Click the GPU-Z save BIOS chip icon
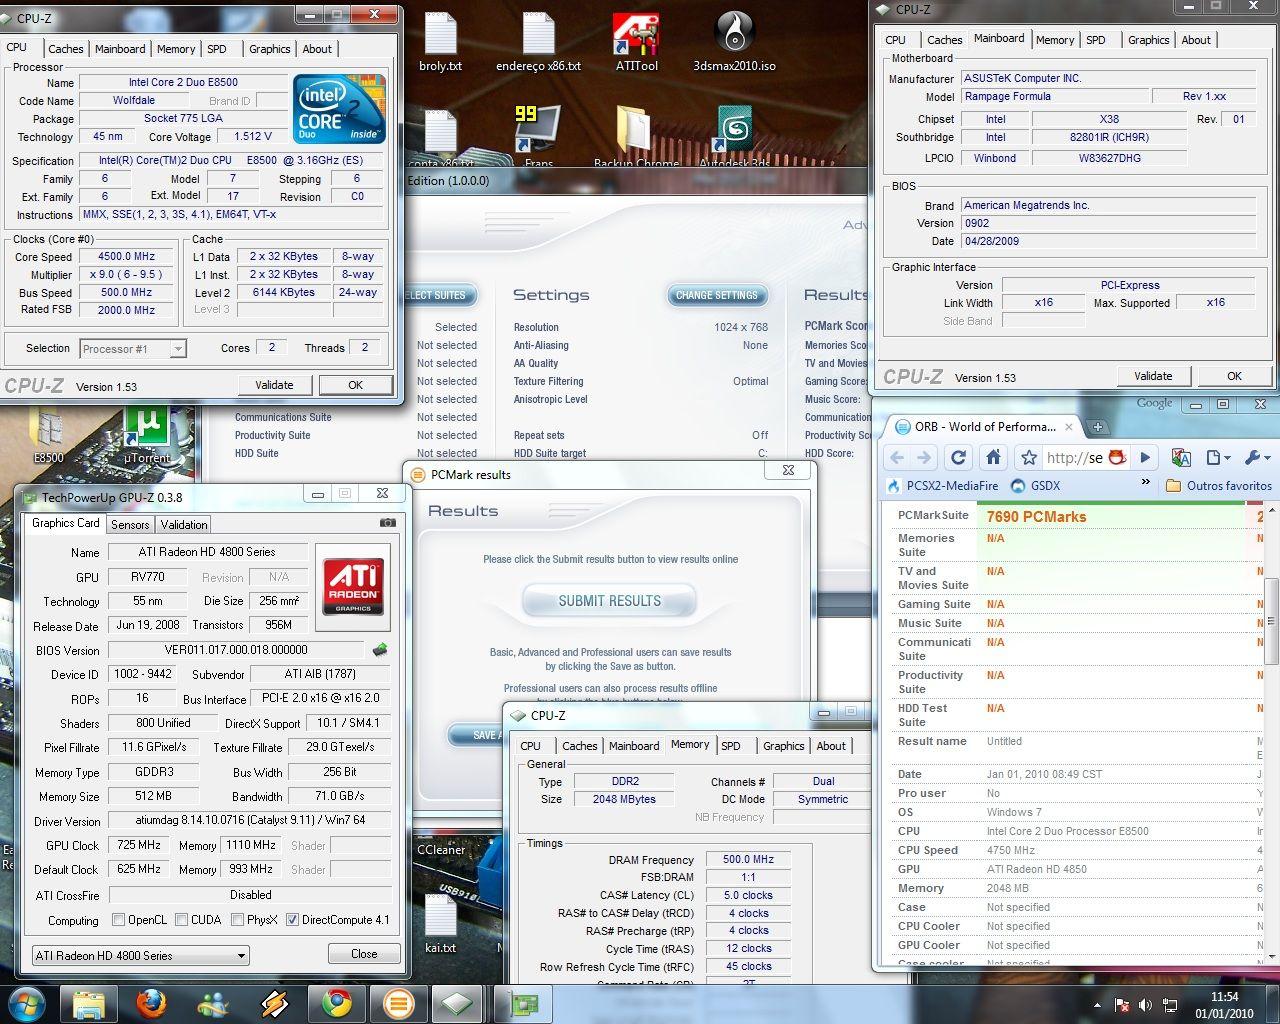 (x=380, y=650)
